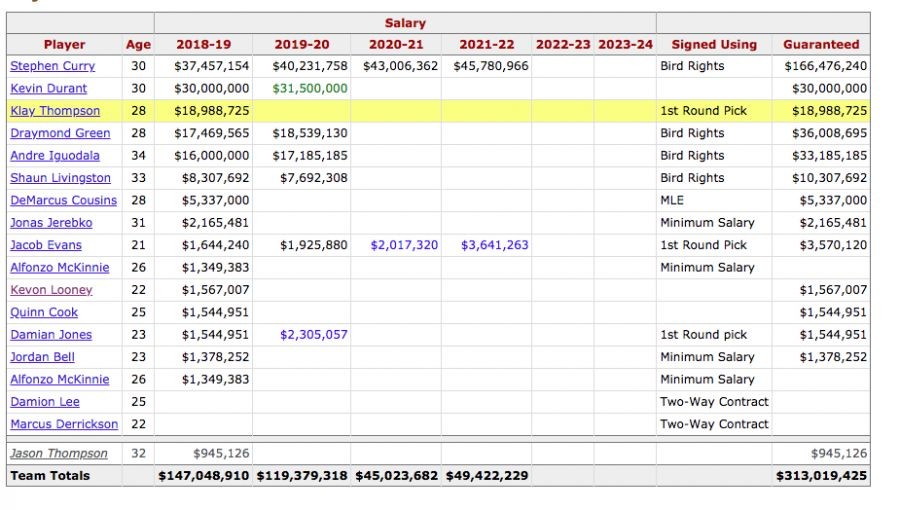Click Jordan Bell's player link
The width and height of the screenshot is (900, 511).
pos(42,357)
